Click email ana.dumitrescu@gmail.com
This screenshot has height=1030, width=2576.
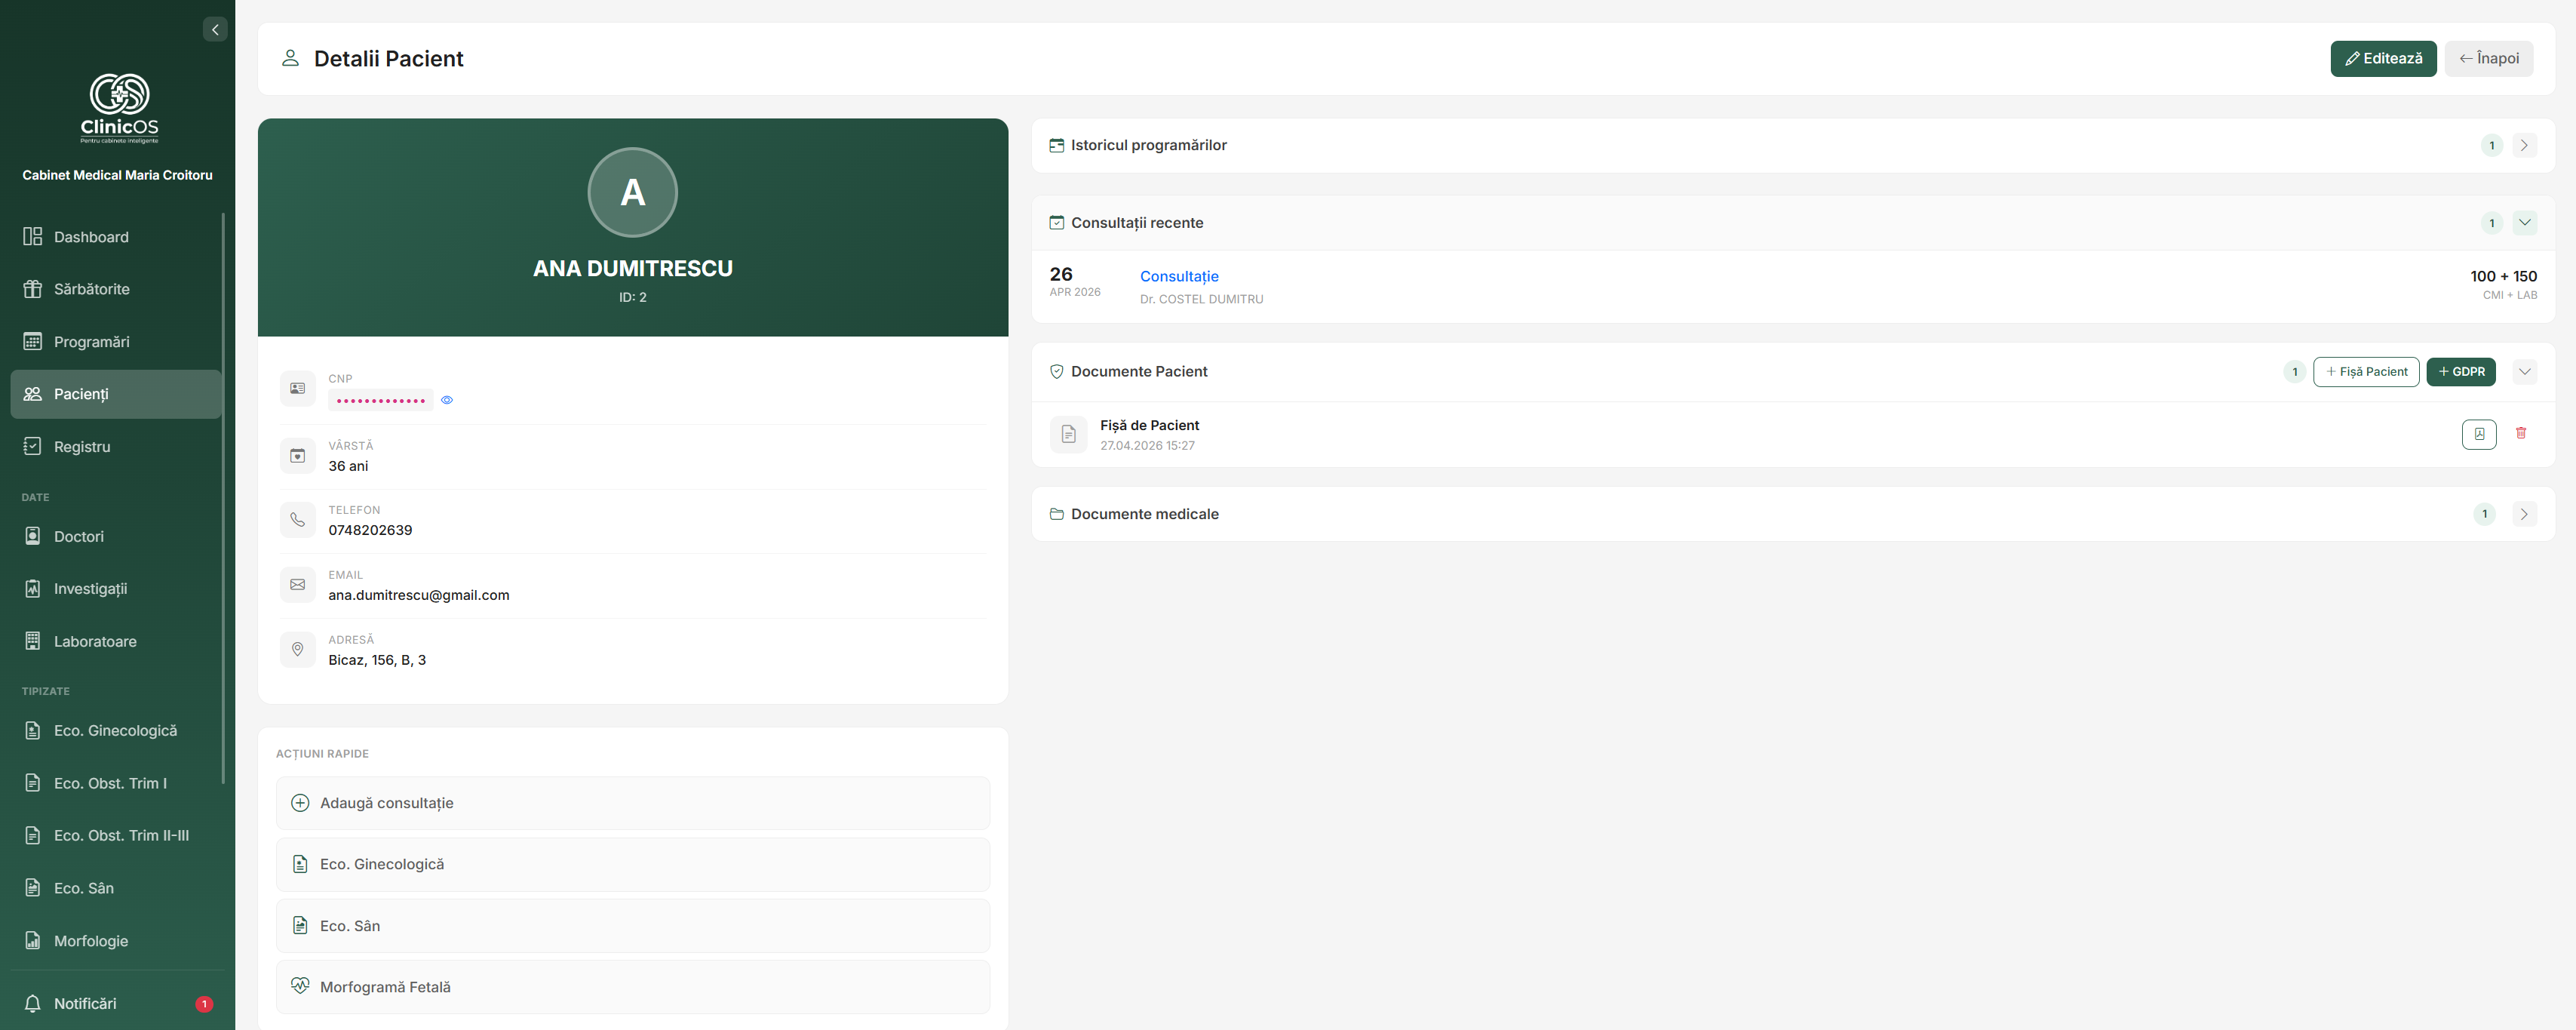click(x=419, y=596)
